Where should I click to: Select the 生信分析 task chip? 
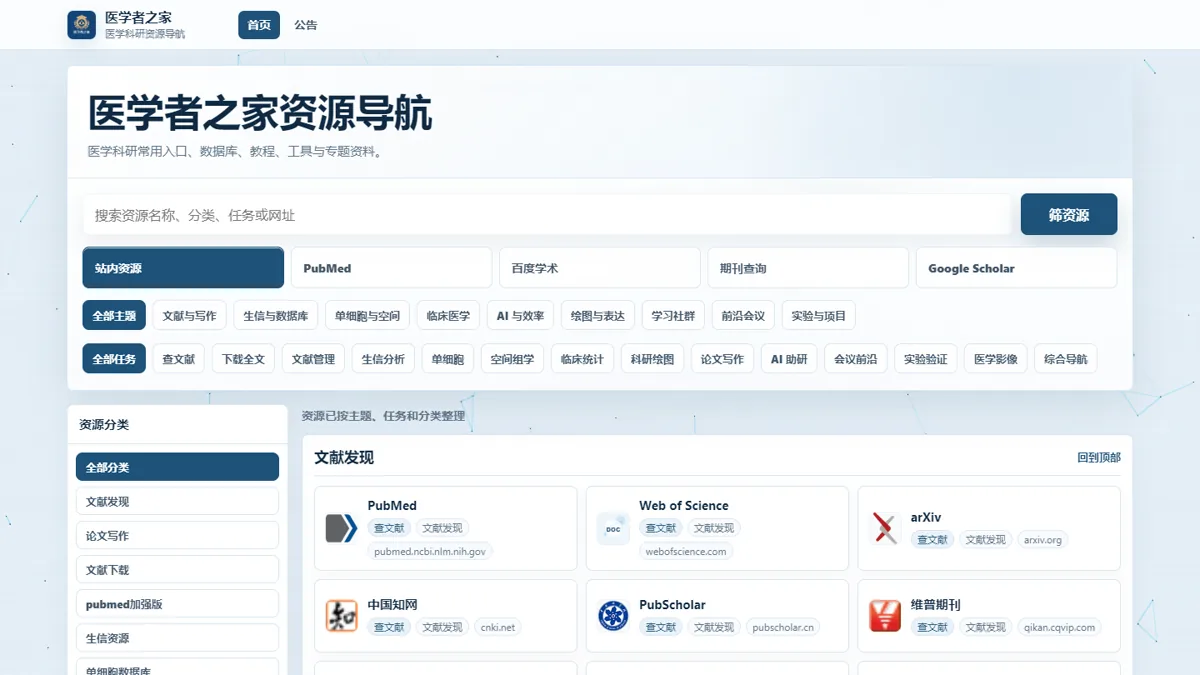384,359
